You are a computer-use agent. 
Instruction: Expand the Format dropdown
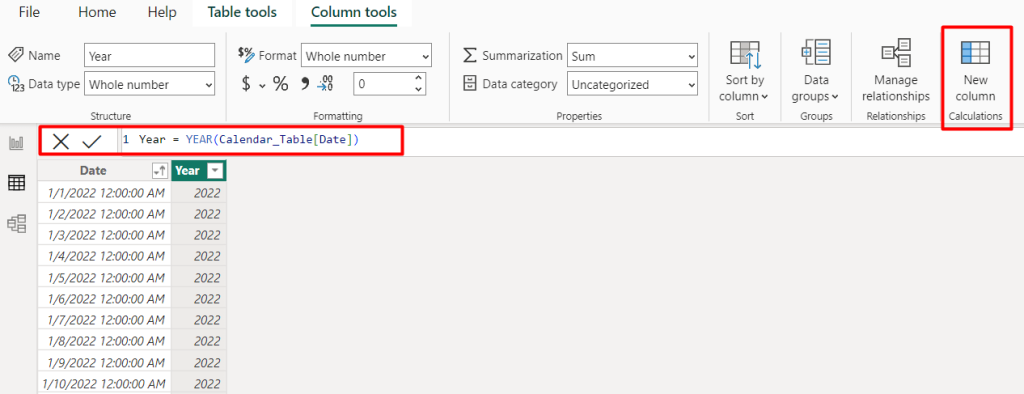[366, 56]
